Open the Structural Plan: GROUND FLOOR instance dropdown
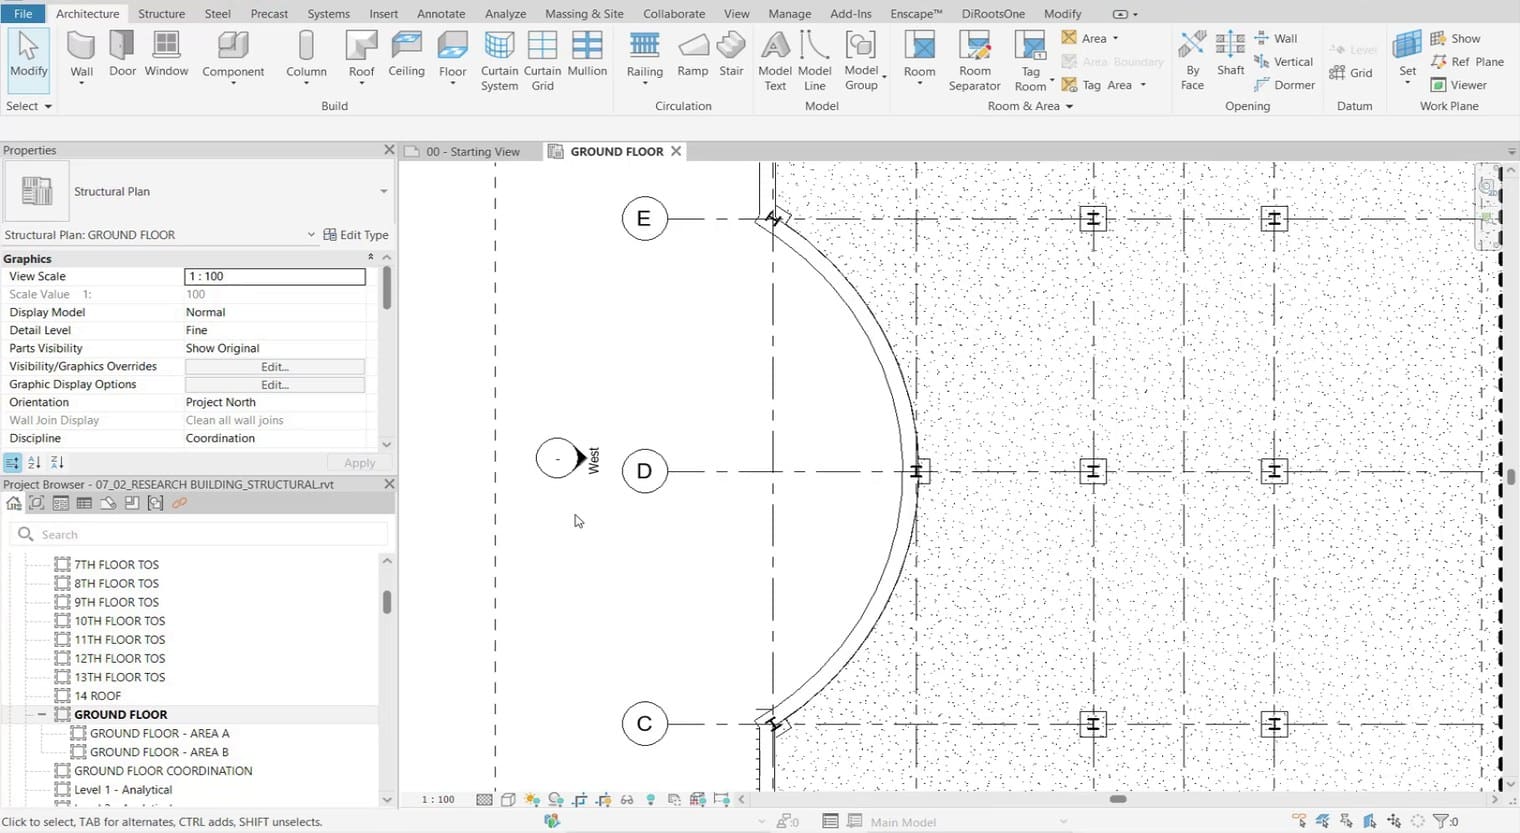Image resolution: width=1520 pixels, height=833 pixels. [311, 235]
